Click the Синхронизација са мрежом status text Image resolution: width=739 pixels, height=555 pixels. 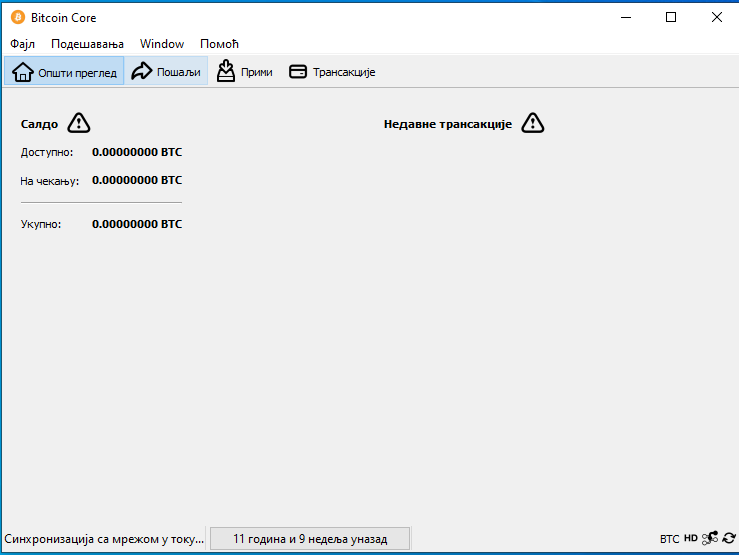pos(104,539)
